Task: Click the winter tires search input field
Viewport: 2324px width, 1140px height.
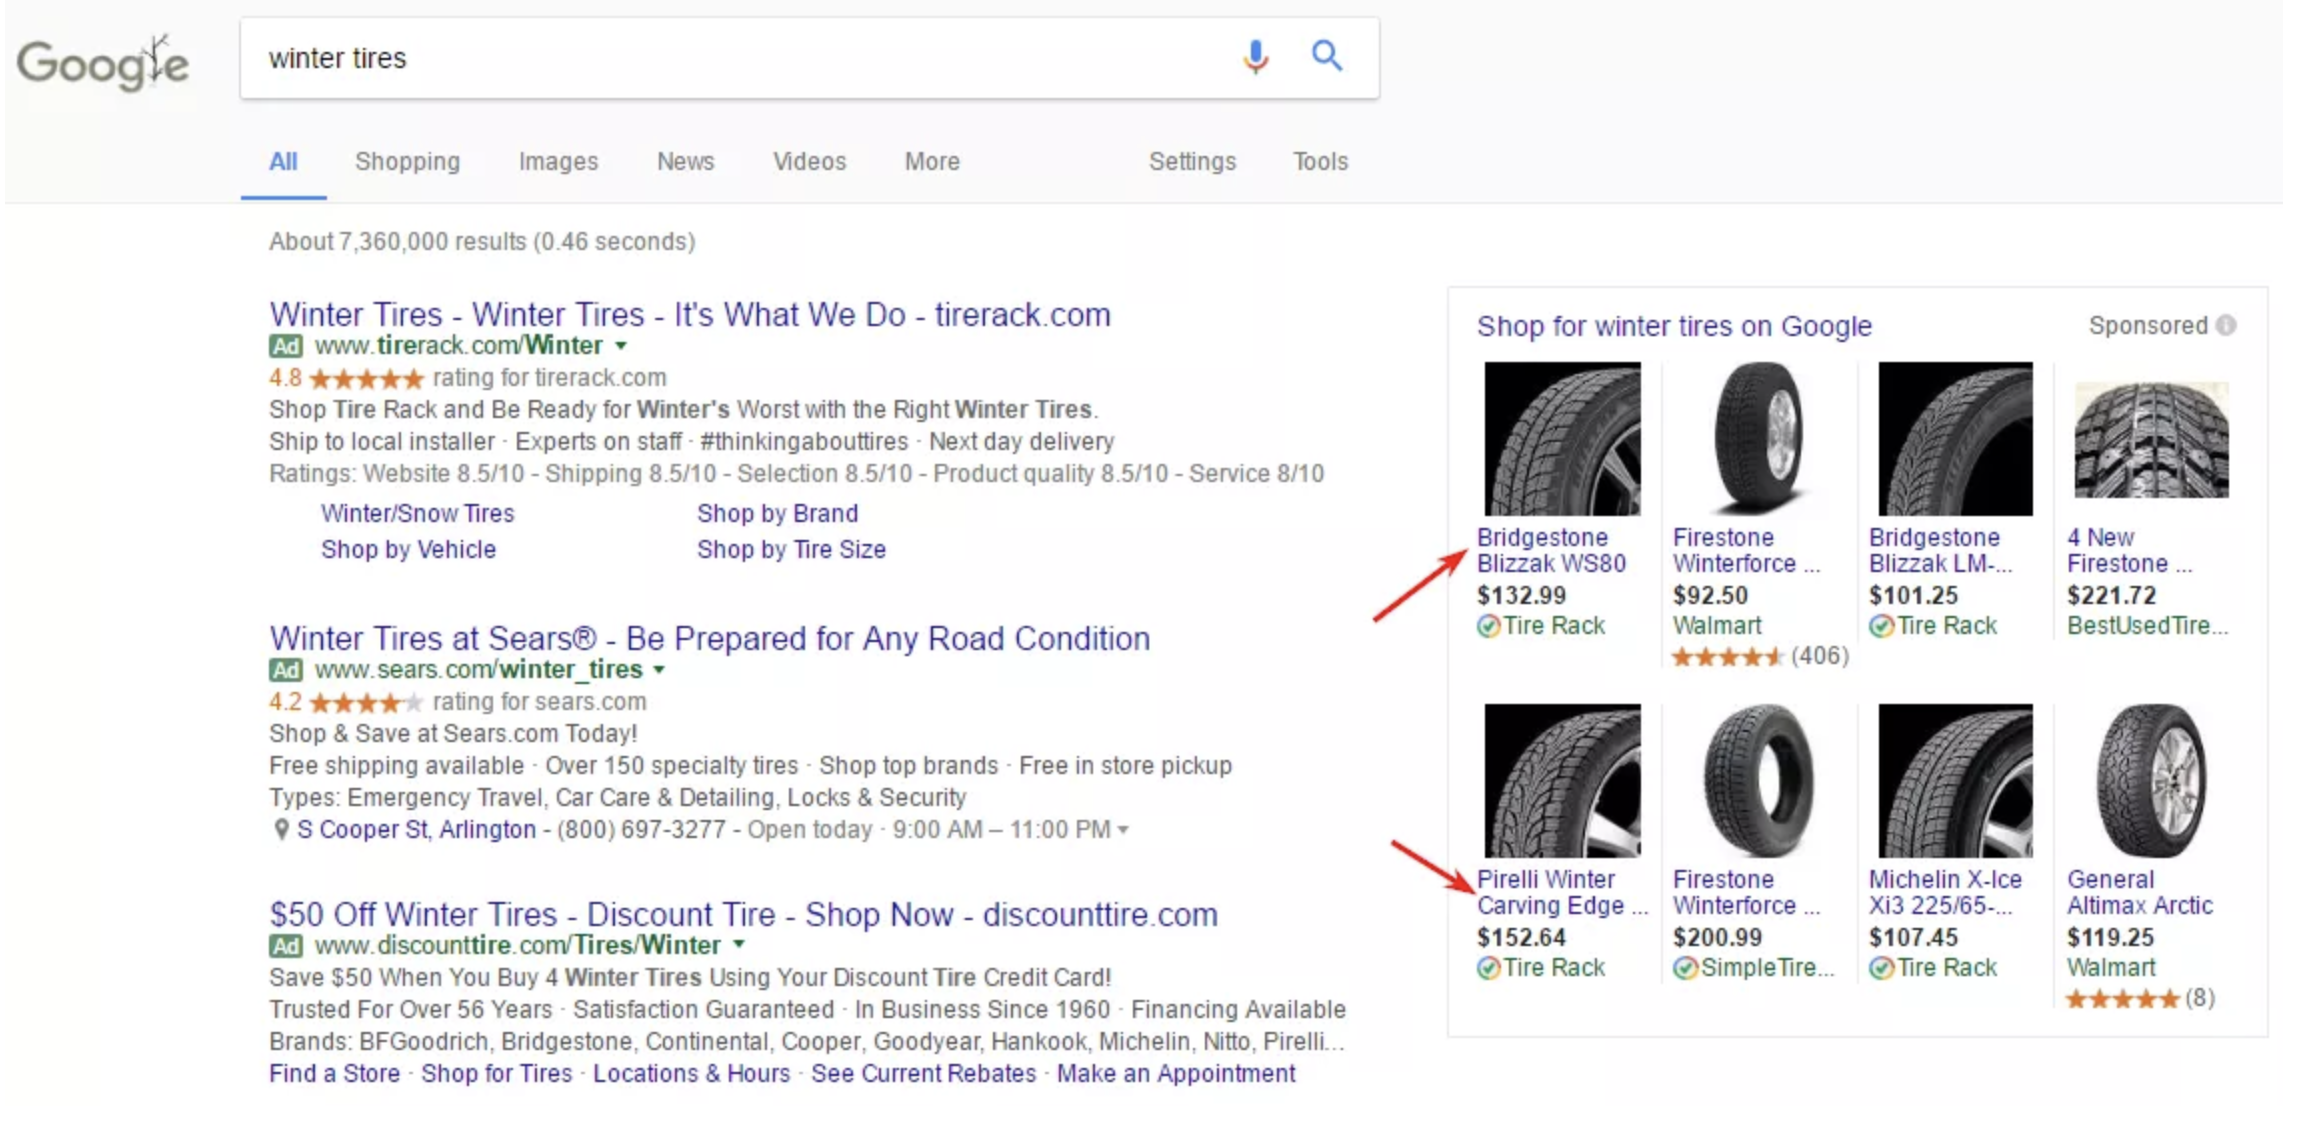Action: (x=735, y=58)
